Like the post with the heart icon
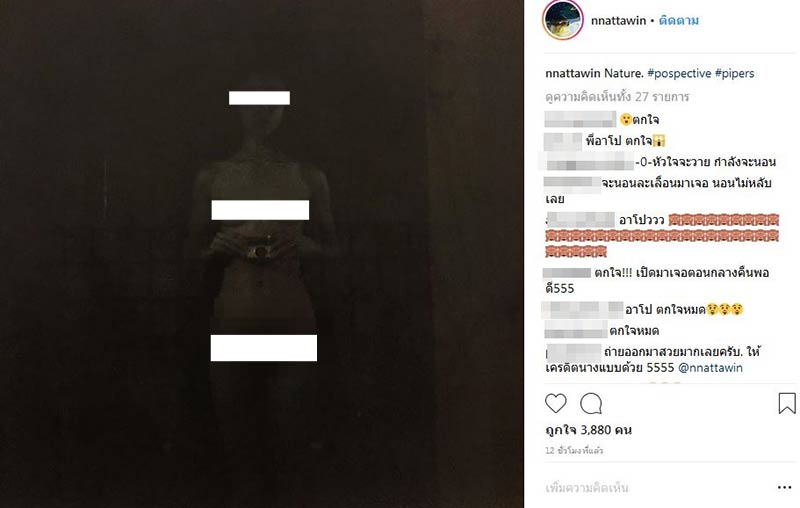 point(556,403)
